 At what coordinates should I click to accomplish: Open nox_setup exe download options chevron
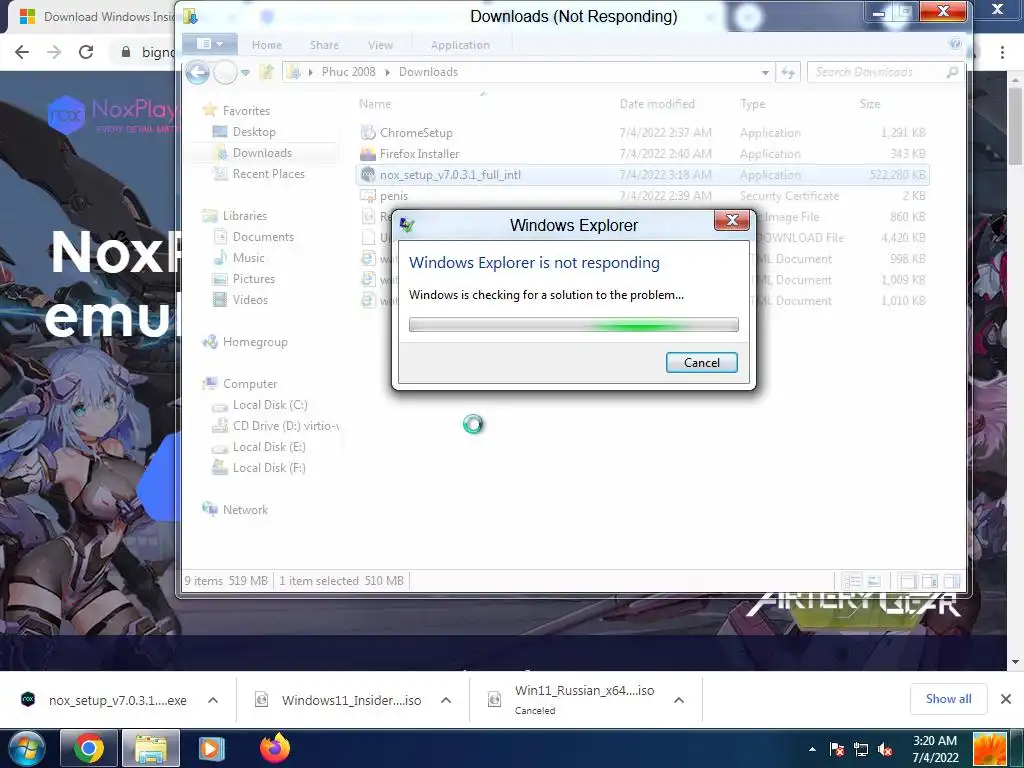[212, 700]
